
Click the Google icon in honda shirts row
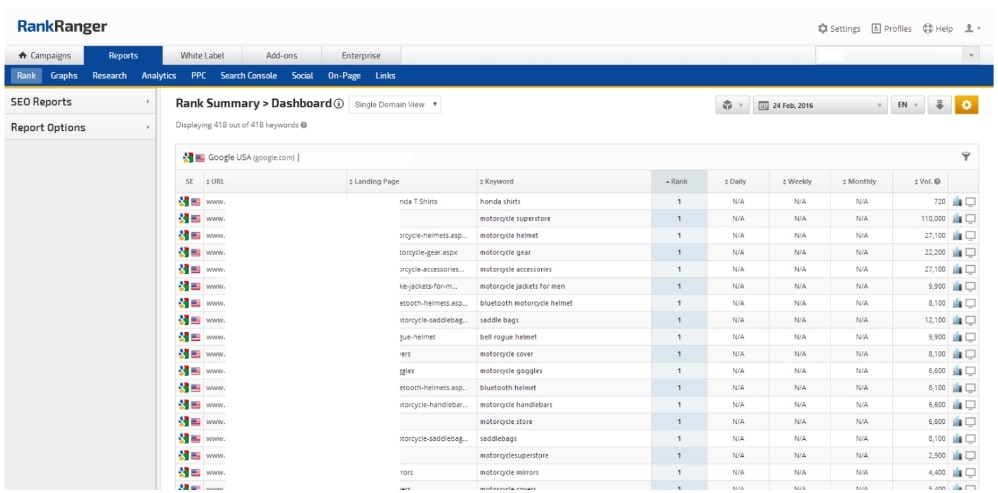click(x=184, y=201)
